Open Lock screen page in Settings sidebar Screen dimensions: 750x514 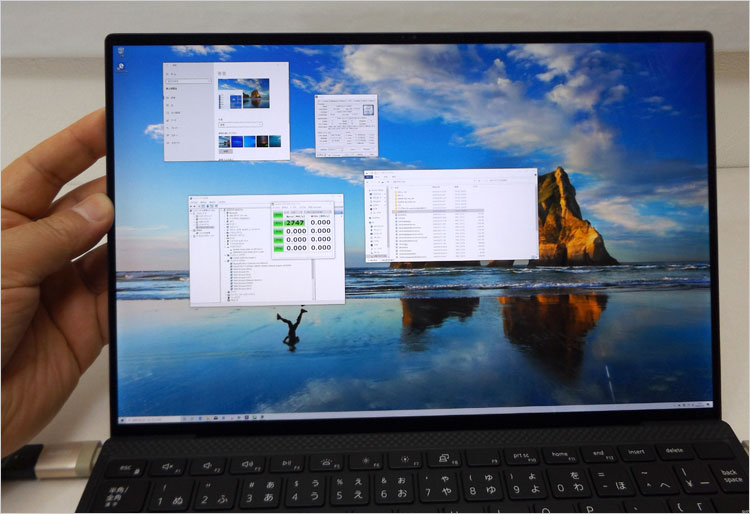(x=174, y=112)
